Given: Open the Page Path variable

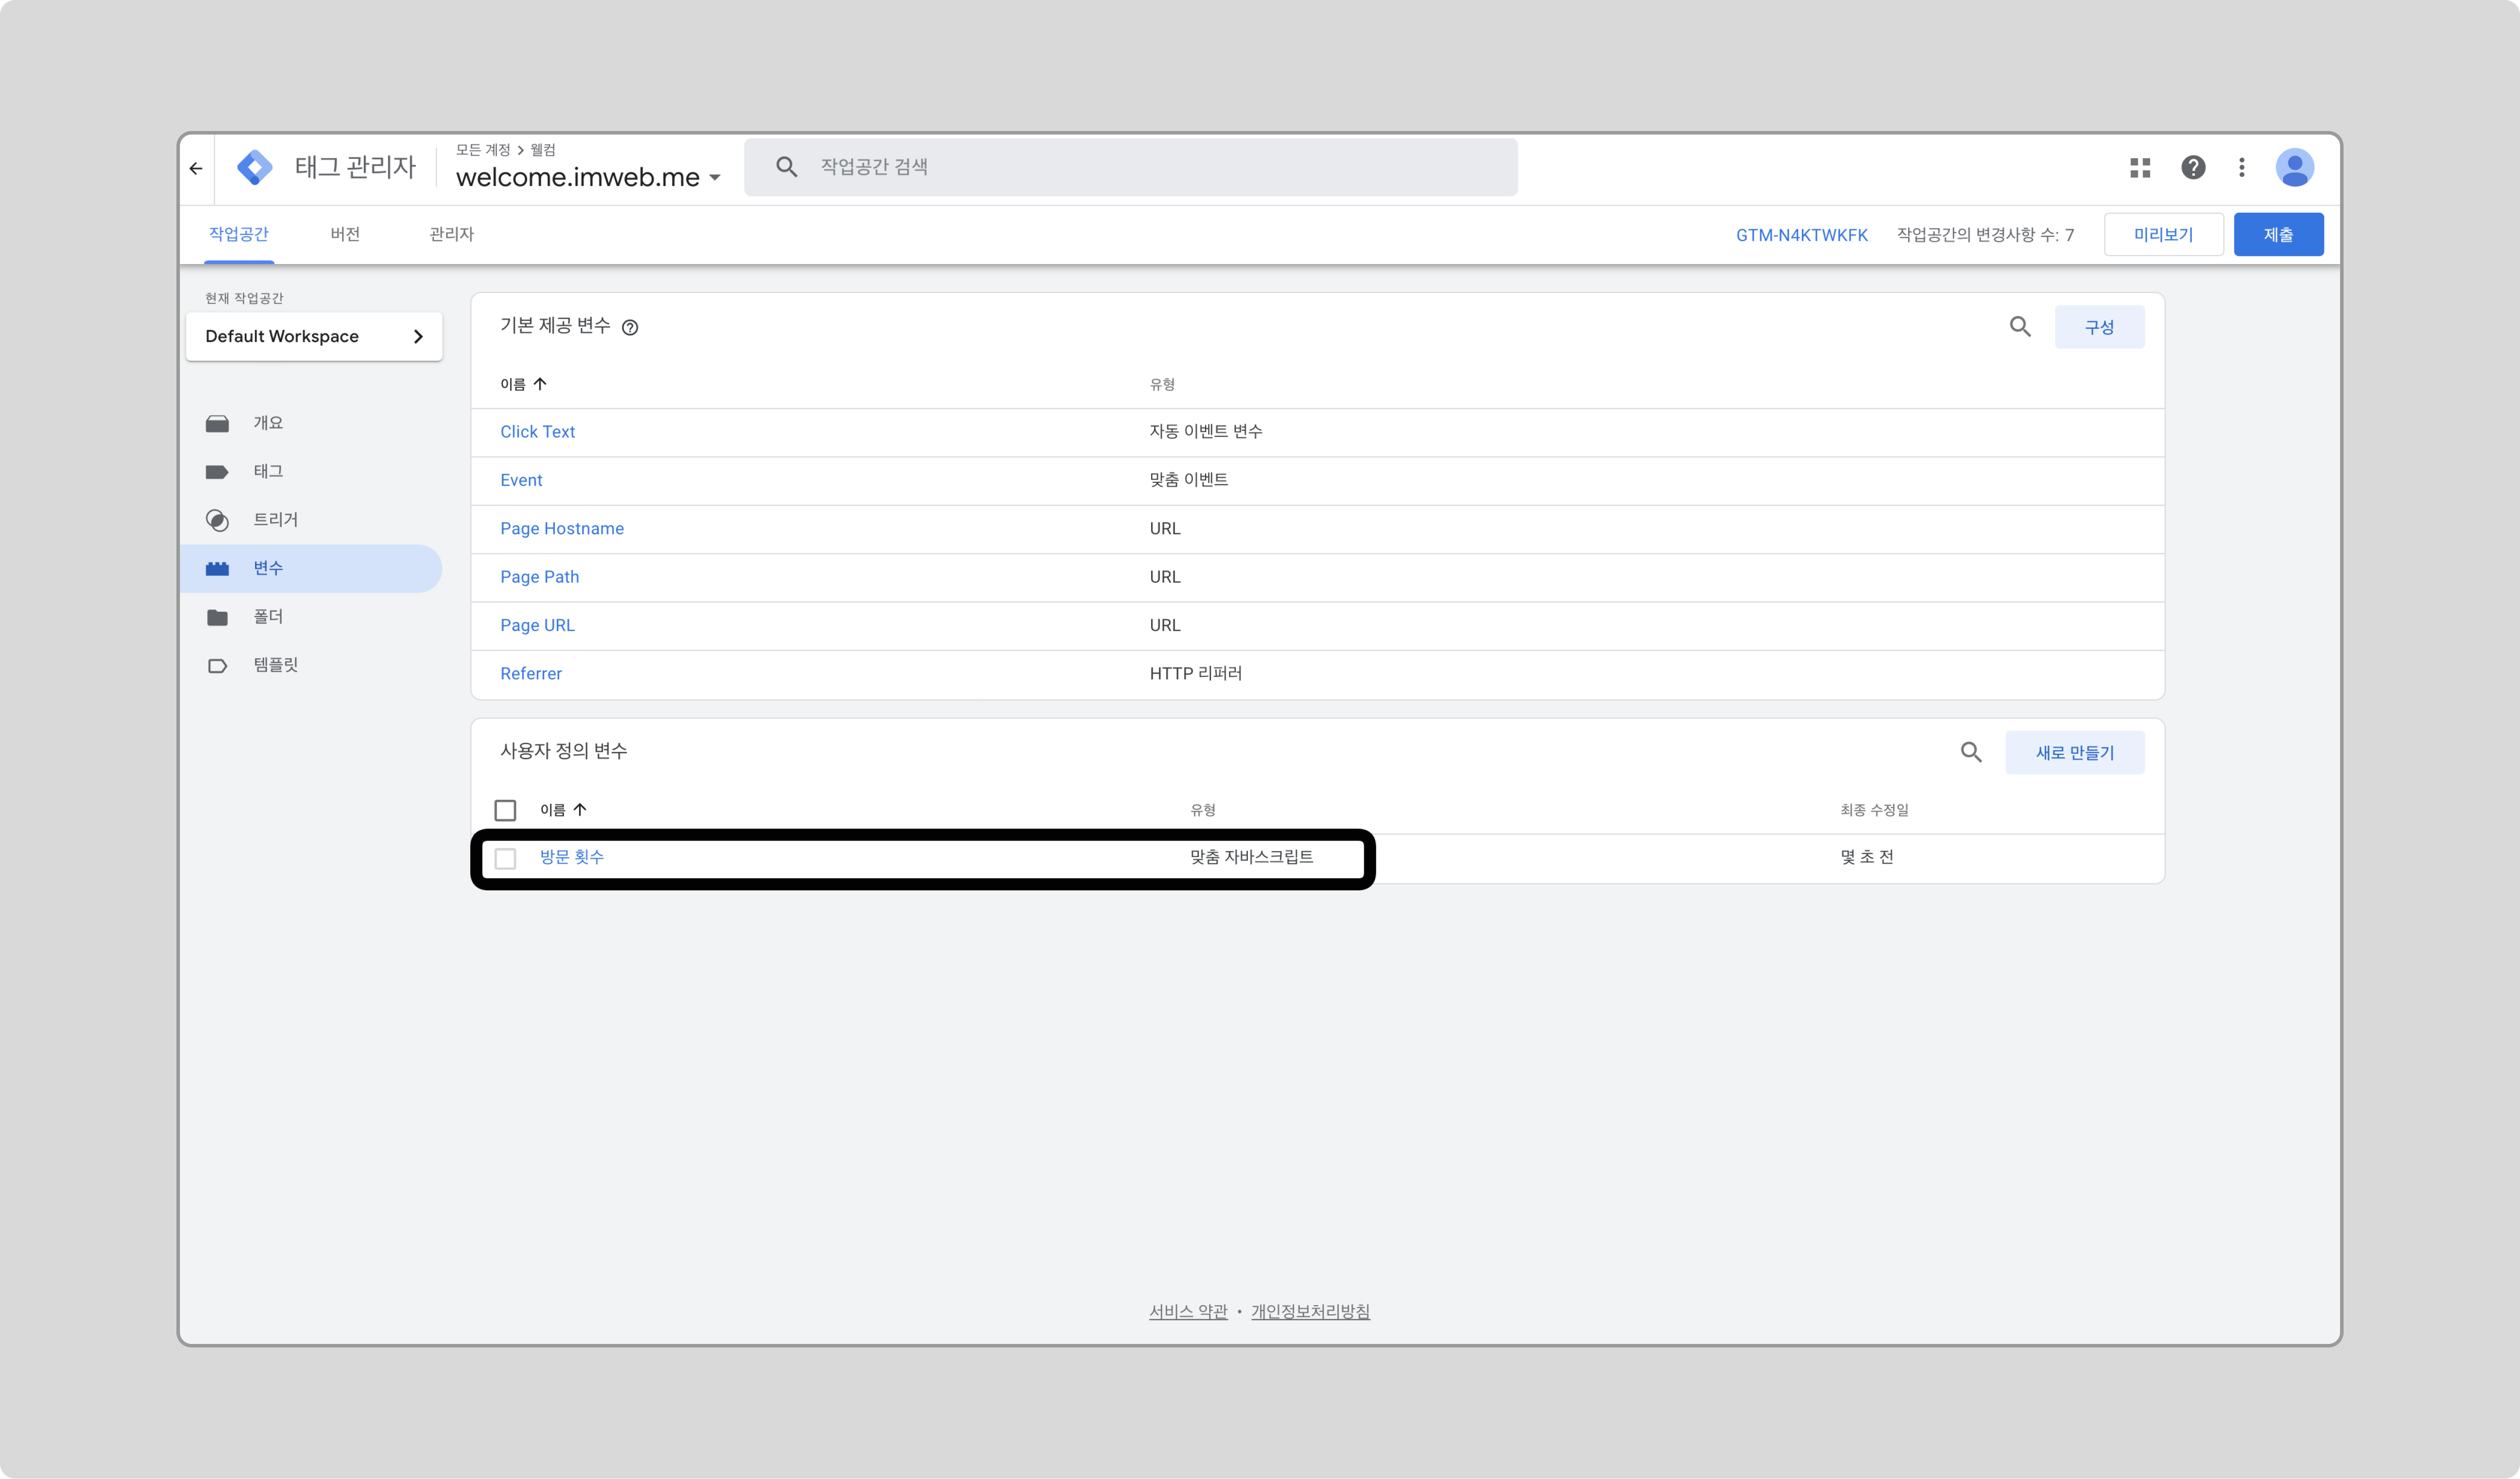Looking at the screenshot, I should click(x=539, y=577).
